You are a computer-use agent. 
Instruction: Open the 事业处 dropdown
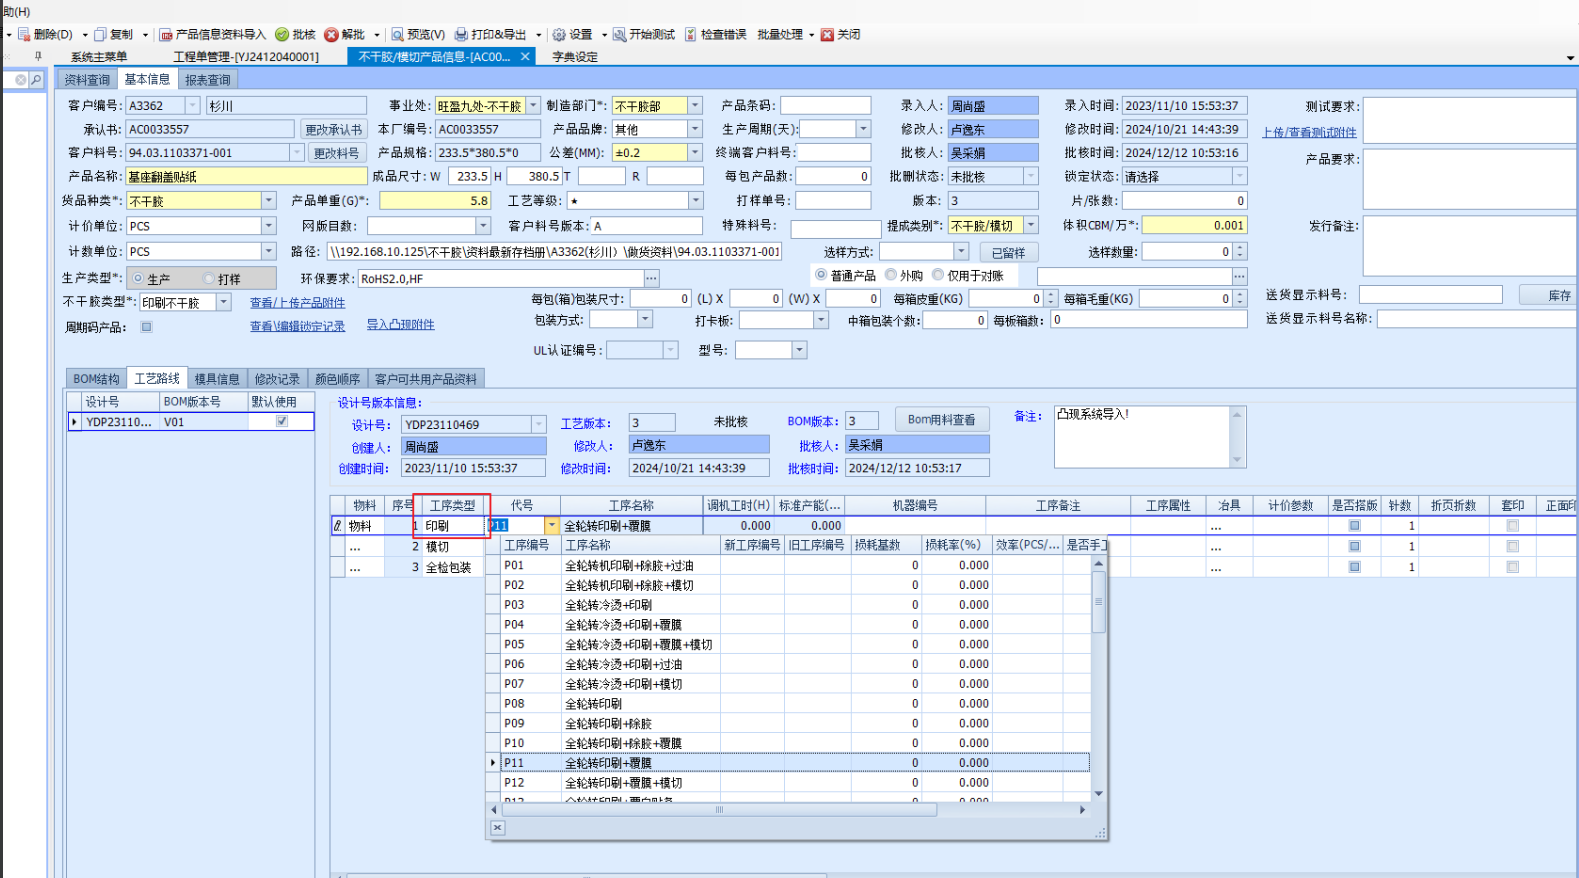[533, 105]
